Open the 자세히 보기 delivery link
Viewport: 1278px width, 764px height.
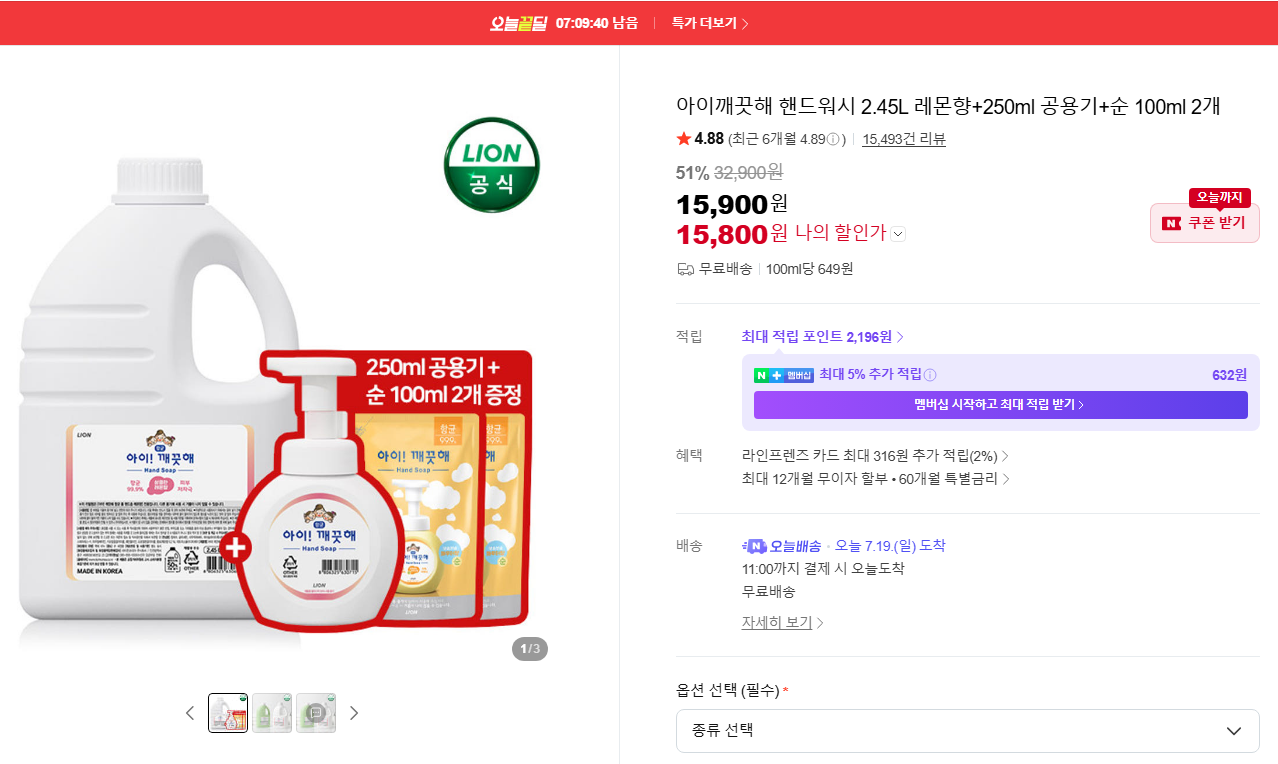[782, 622]
